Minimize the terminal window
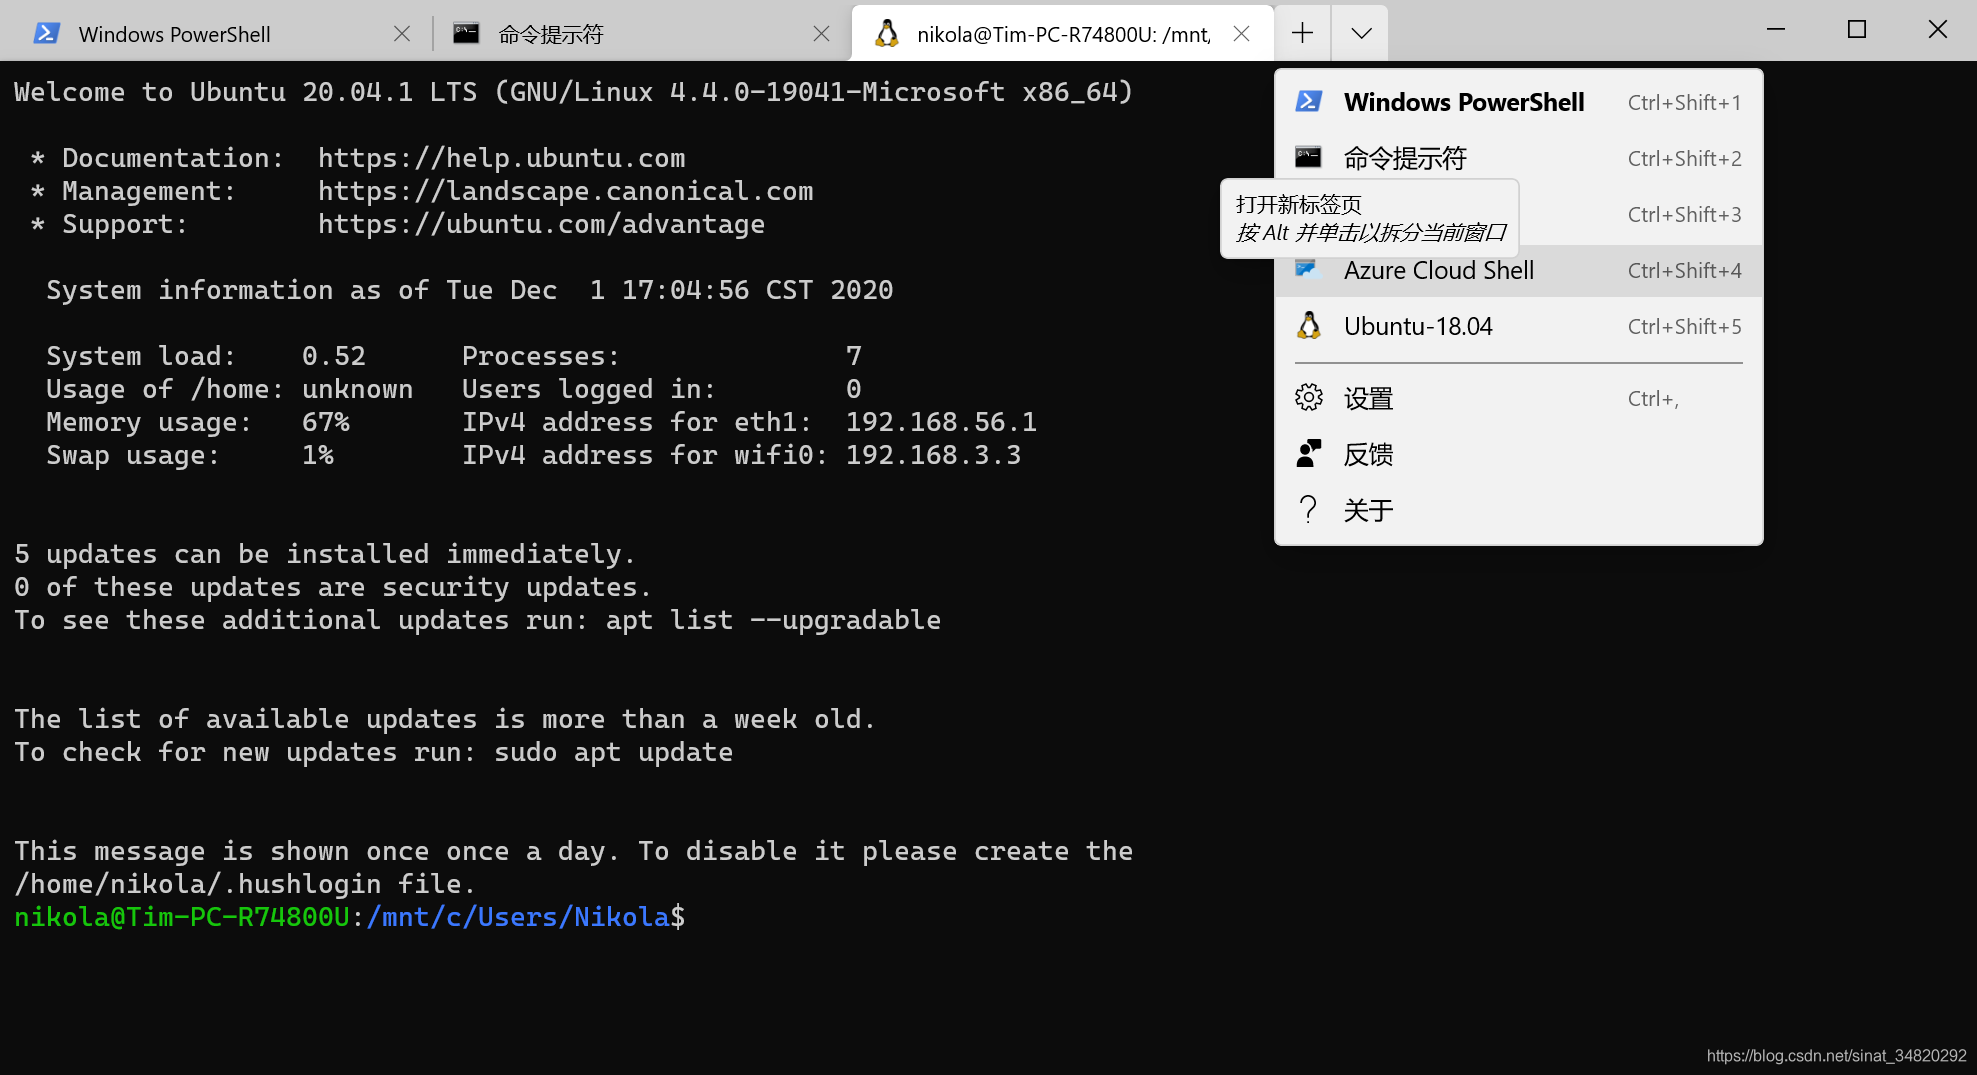Viewport: 1977px width, 1075px height. click(x=1776, y=30)
